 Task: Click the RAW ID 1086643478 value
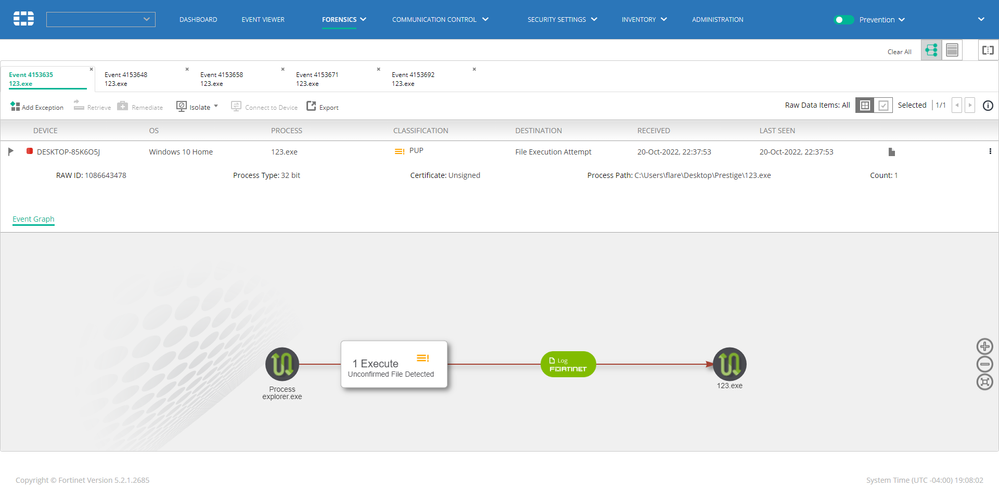pos(105,175)
